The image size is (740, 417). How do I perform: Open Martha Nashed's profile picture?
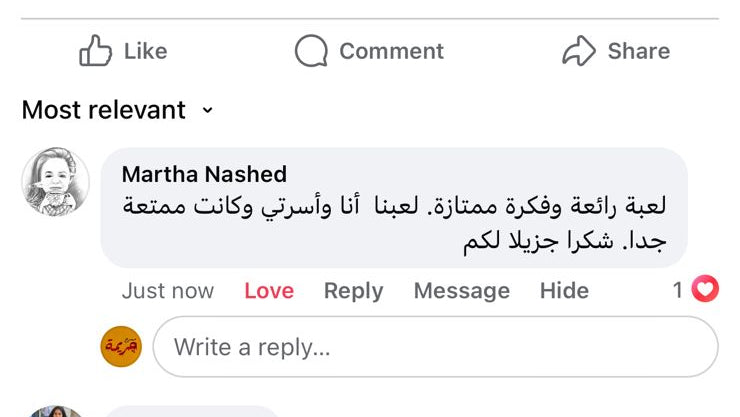(x=56, y=181)
